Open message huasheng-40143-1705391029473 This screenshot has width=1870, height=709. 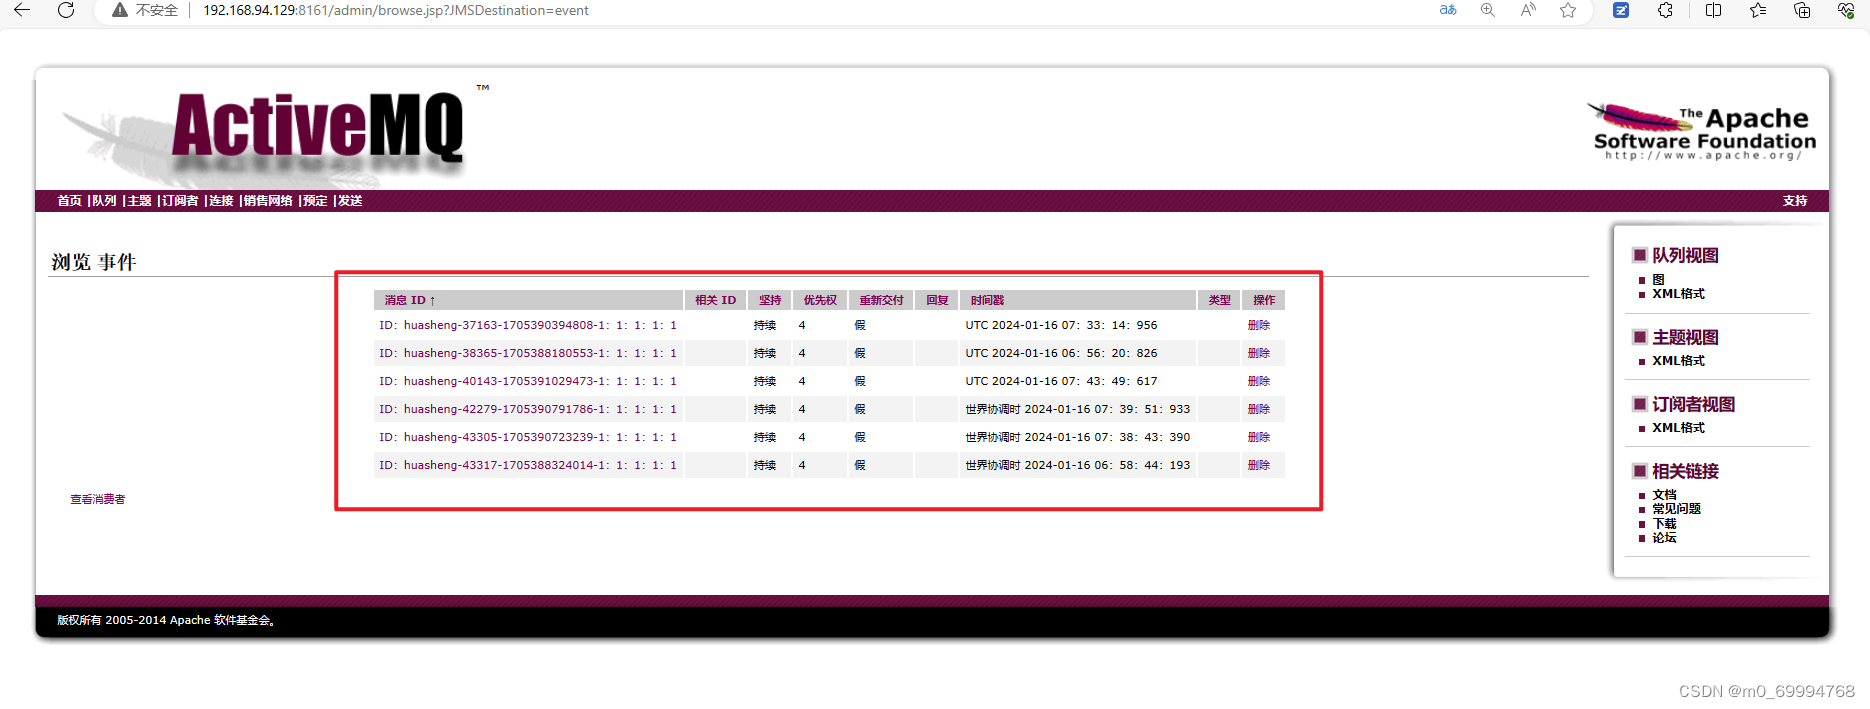[x=528, y=381]
